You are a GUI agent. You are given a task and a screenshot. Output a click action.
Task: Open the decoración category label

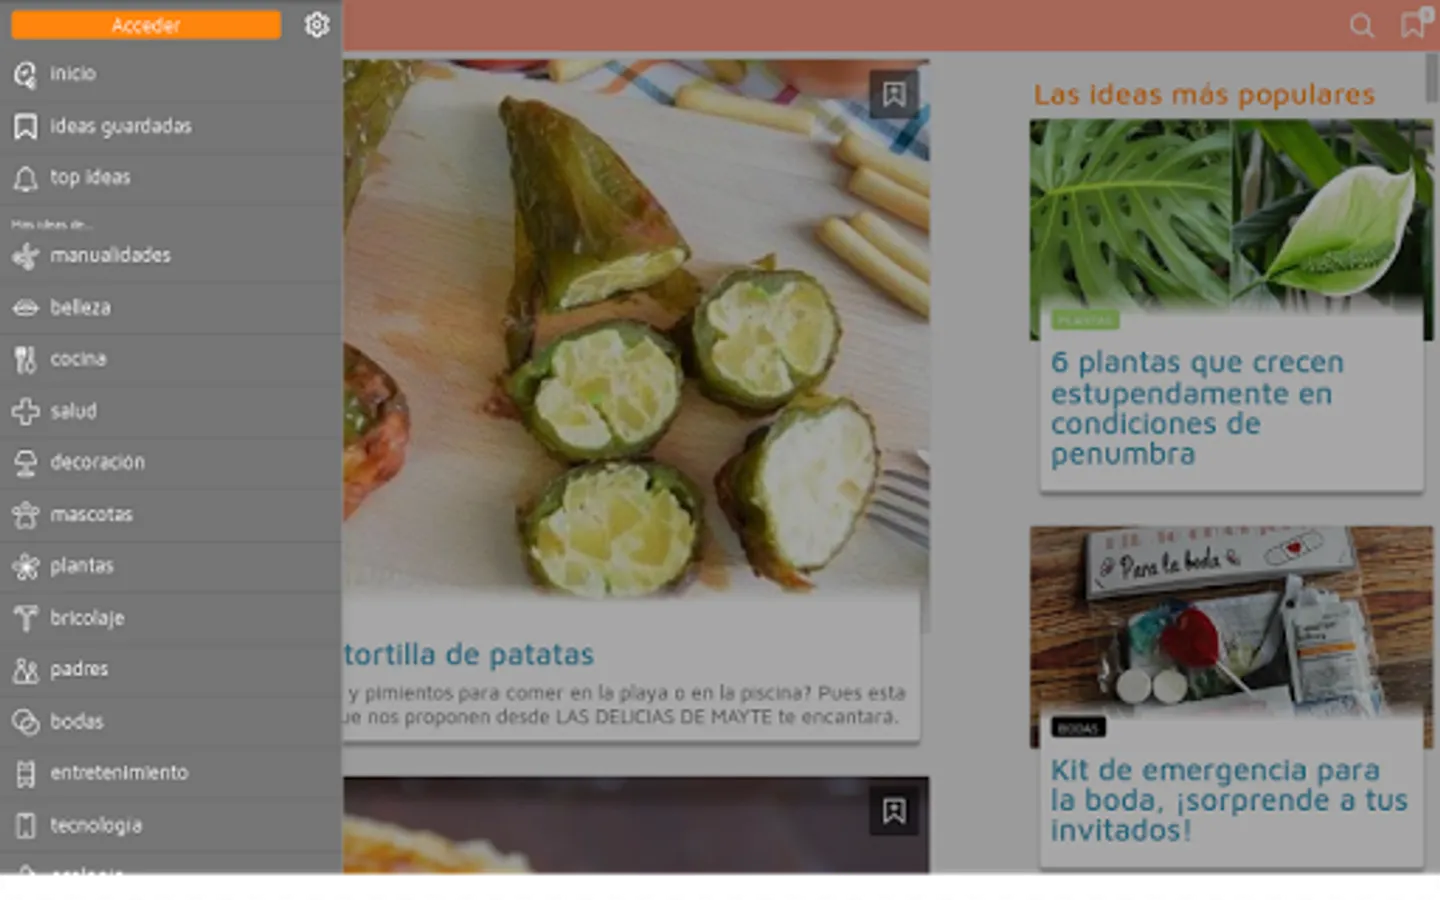coord(97,463)
